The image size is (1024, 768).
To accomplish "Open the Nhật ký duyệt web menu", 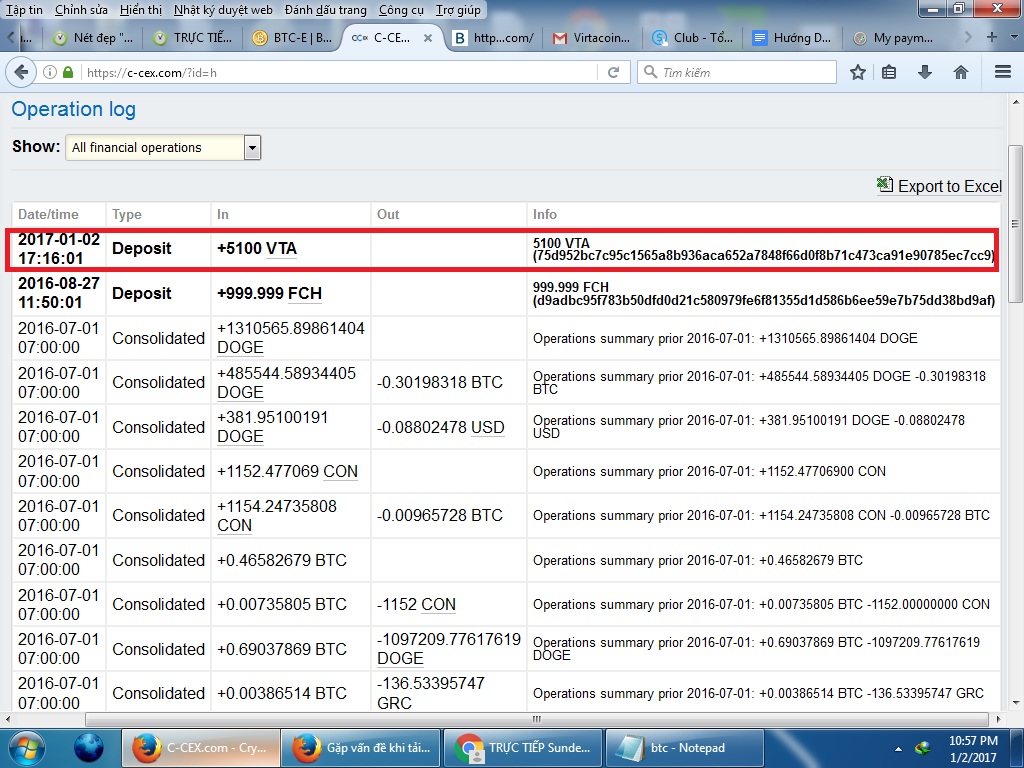I will pos(223,10).
